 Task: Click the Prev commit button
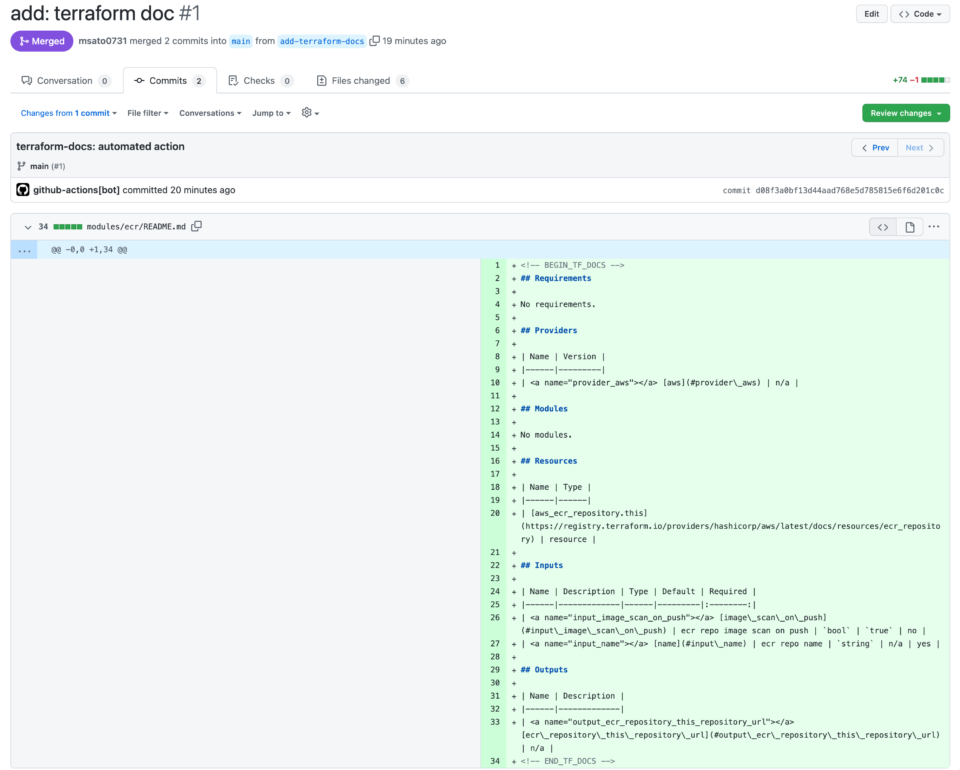(874, 146)
